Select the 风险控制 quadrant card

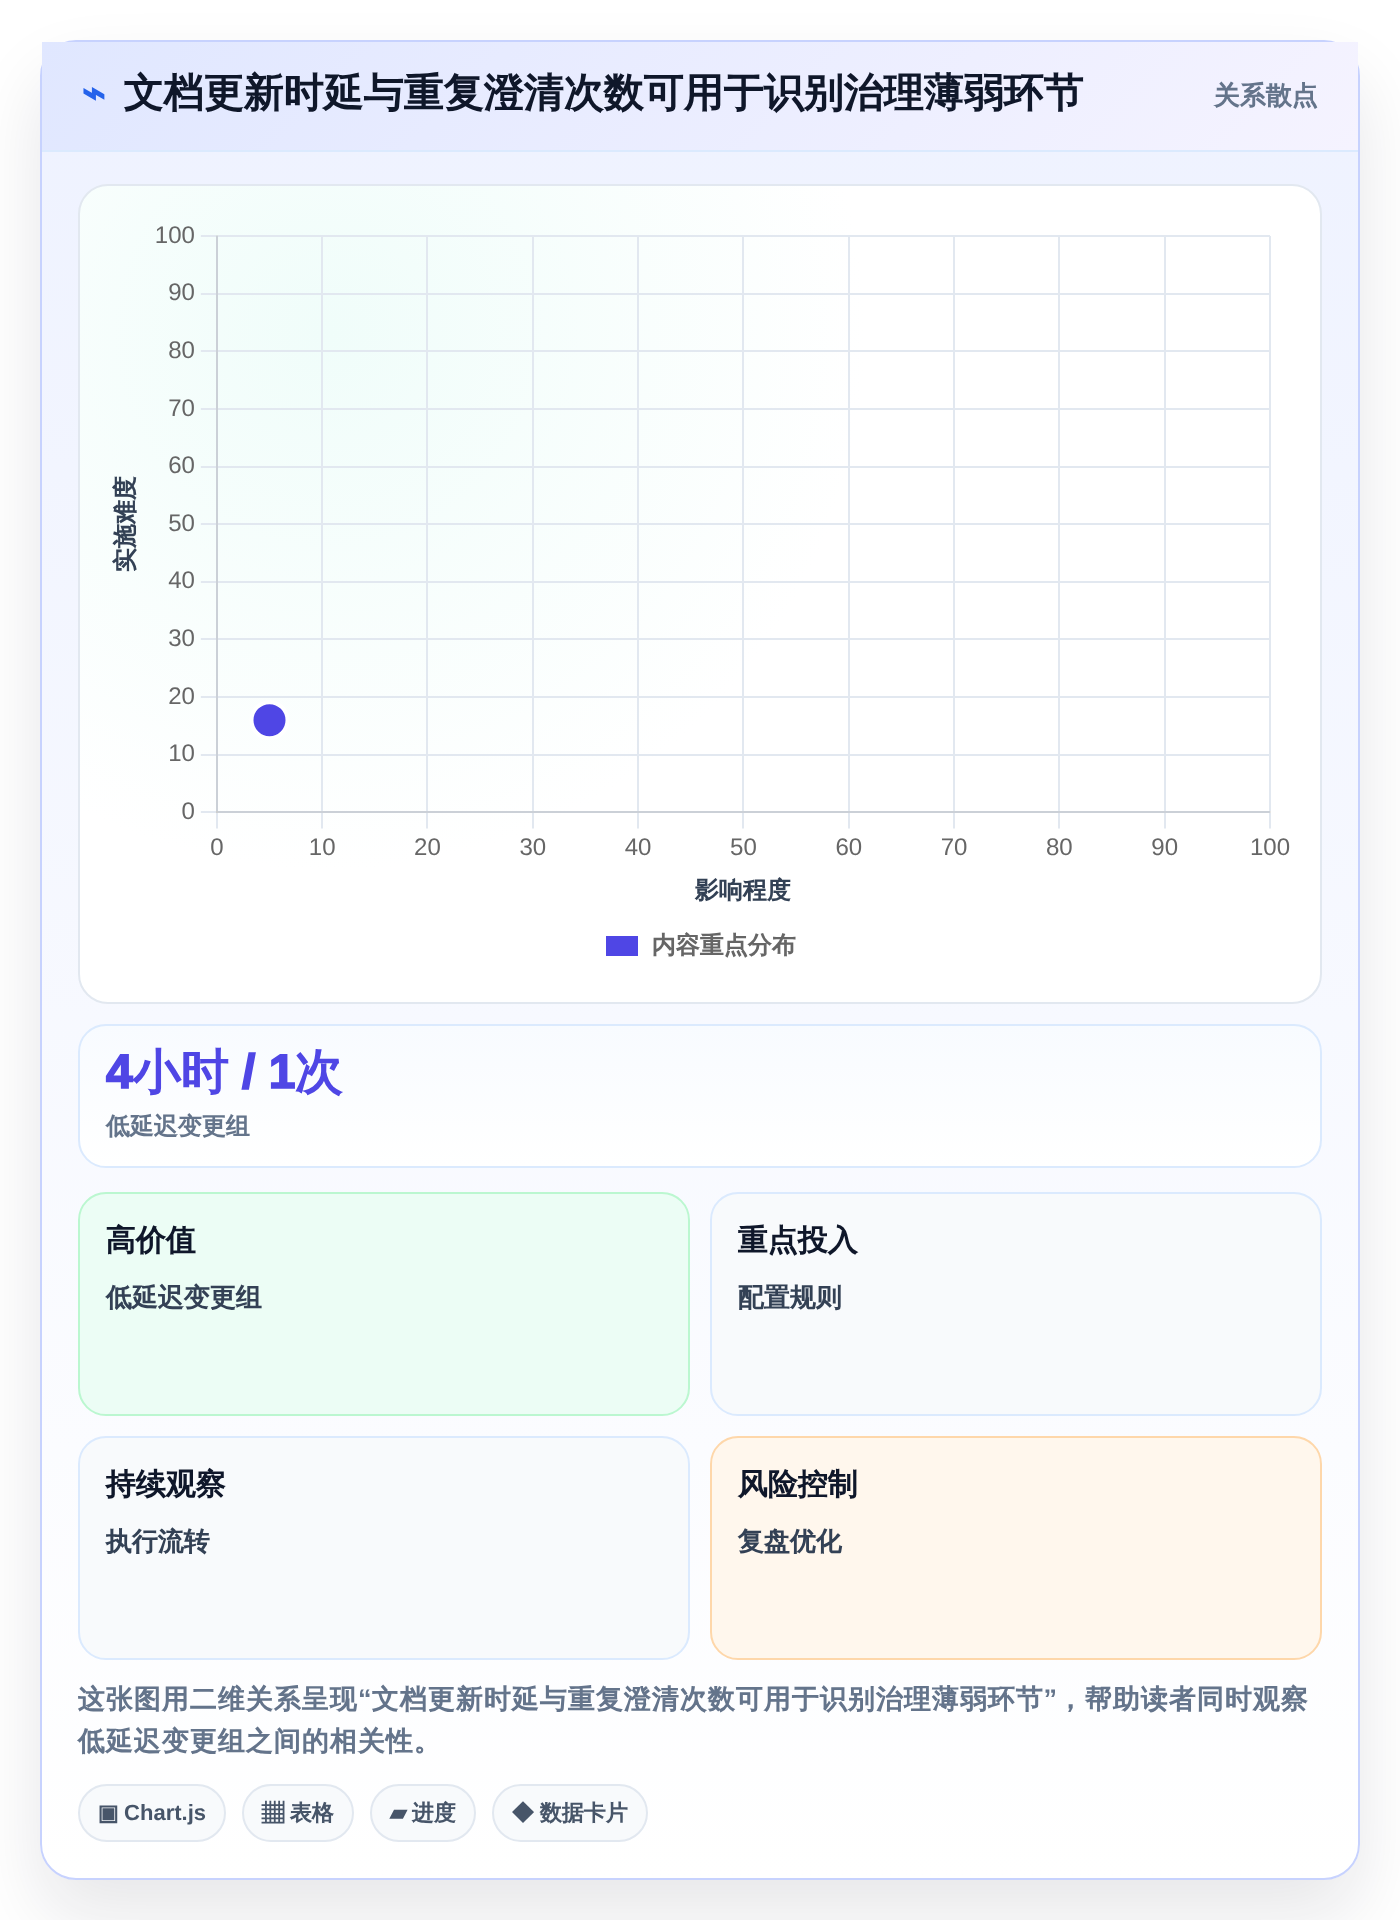pos(1016,1548)
